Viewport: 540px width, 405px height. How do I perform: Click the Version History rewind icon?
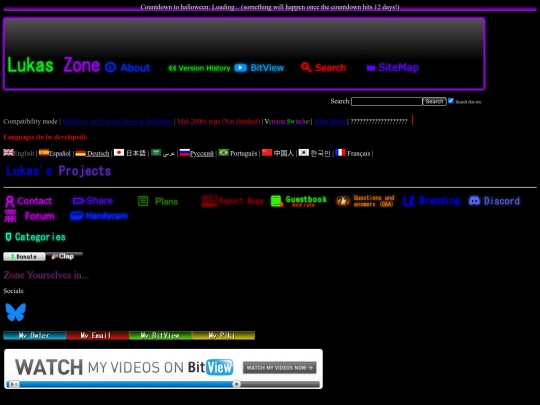point(172,68)
